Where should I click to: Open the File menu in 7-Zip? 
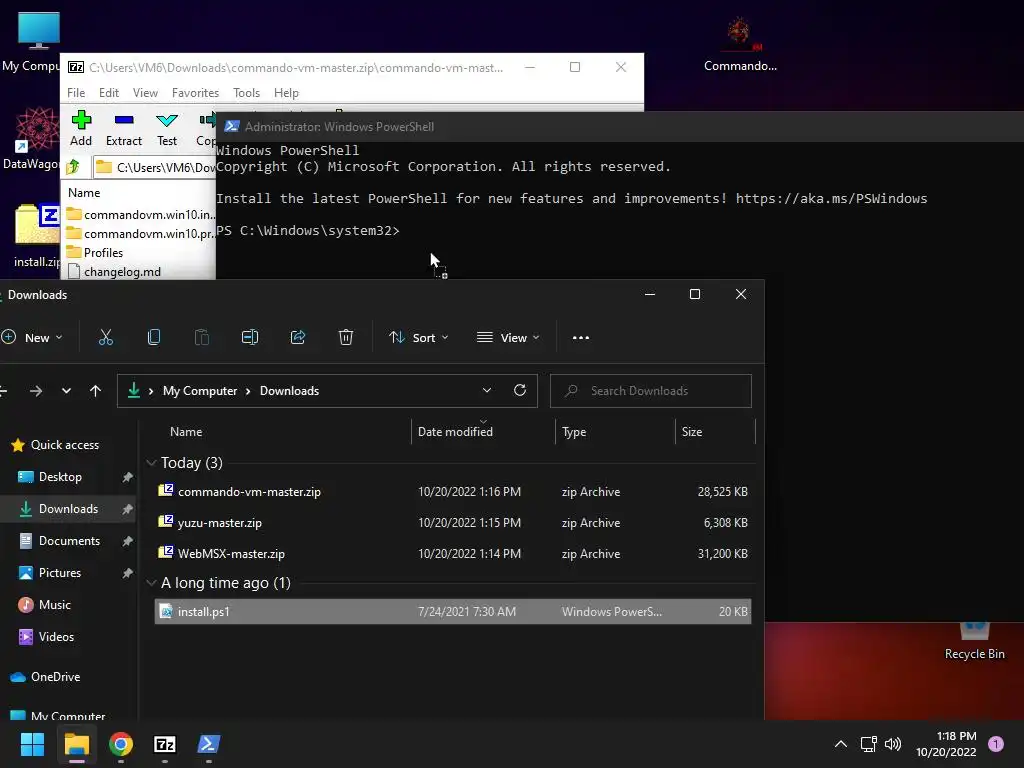76,93
